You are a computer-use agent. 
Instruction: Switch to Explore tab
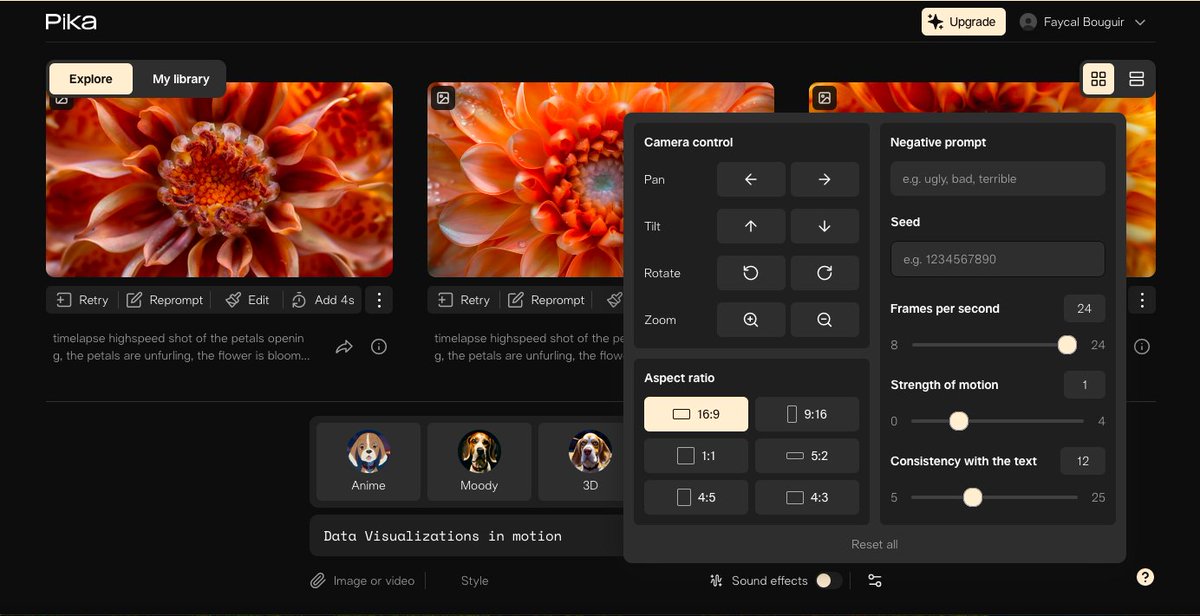(x=91, y=79)
